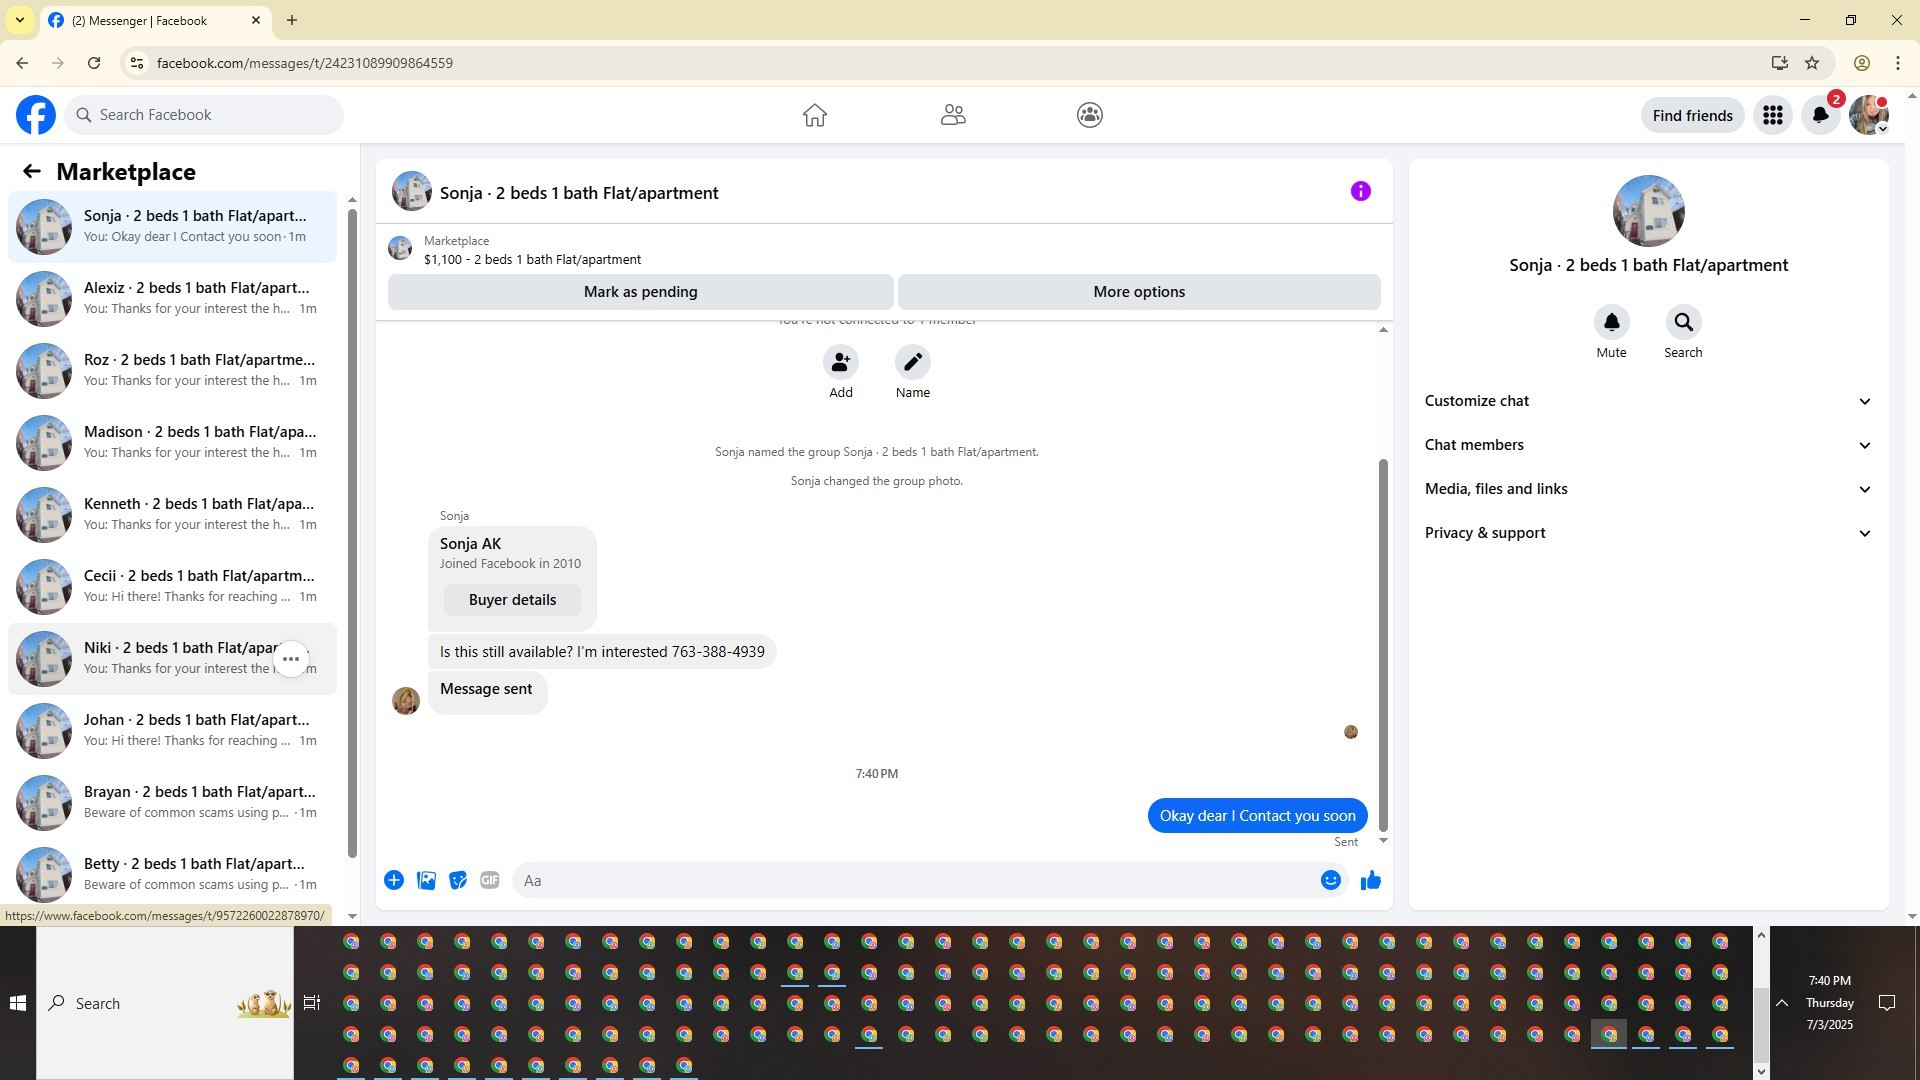Expand the Media, files and links section
This screenshot has width=1920, height=1080.
pos(1647,489)
